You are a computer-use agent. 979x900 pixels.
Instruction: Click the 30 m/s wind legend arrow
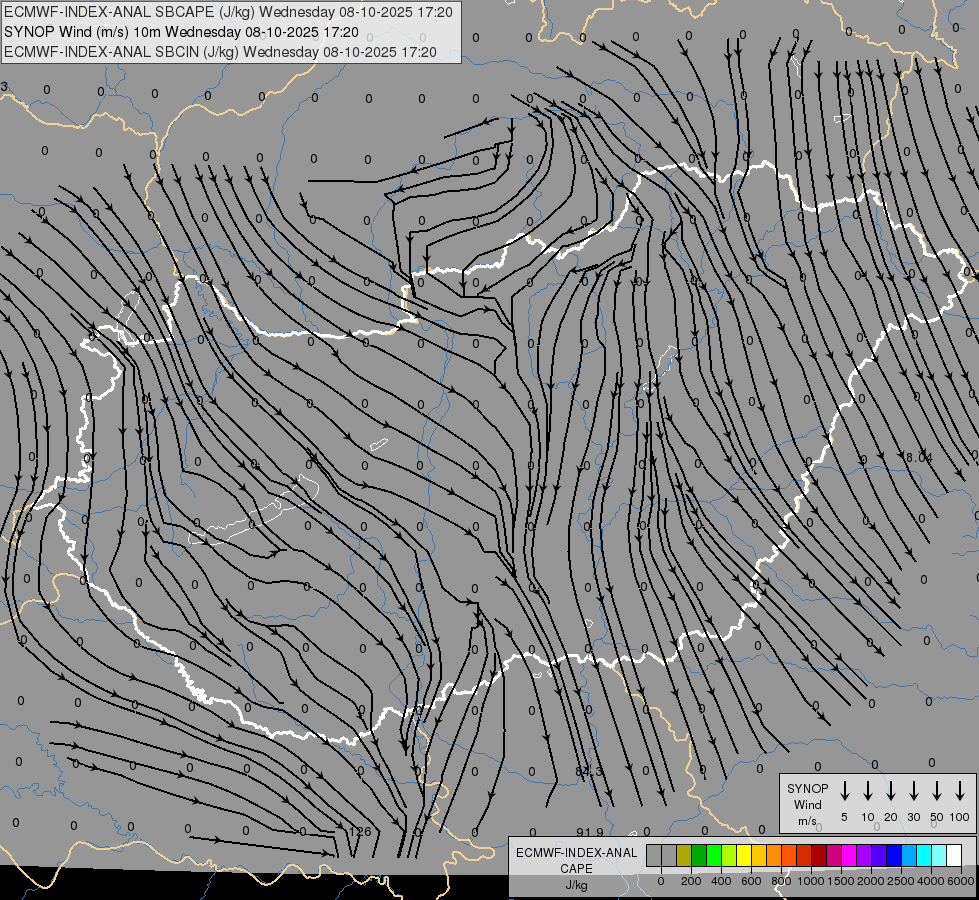tap(914, 791)
